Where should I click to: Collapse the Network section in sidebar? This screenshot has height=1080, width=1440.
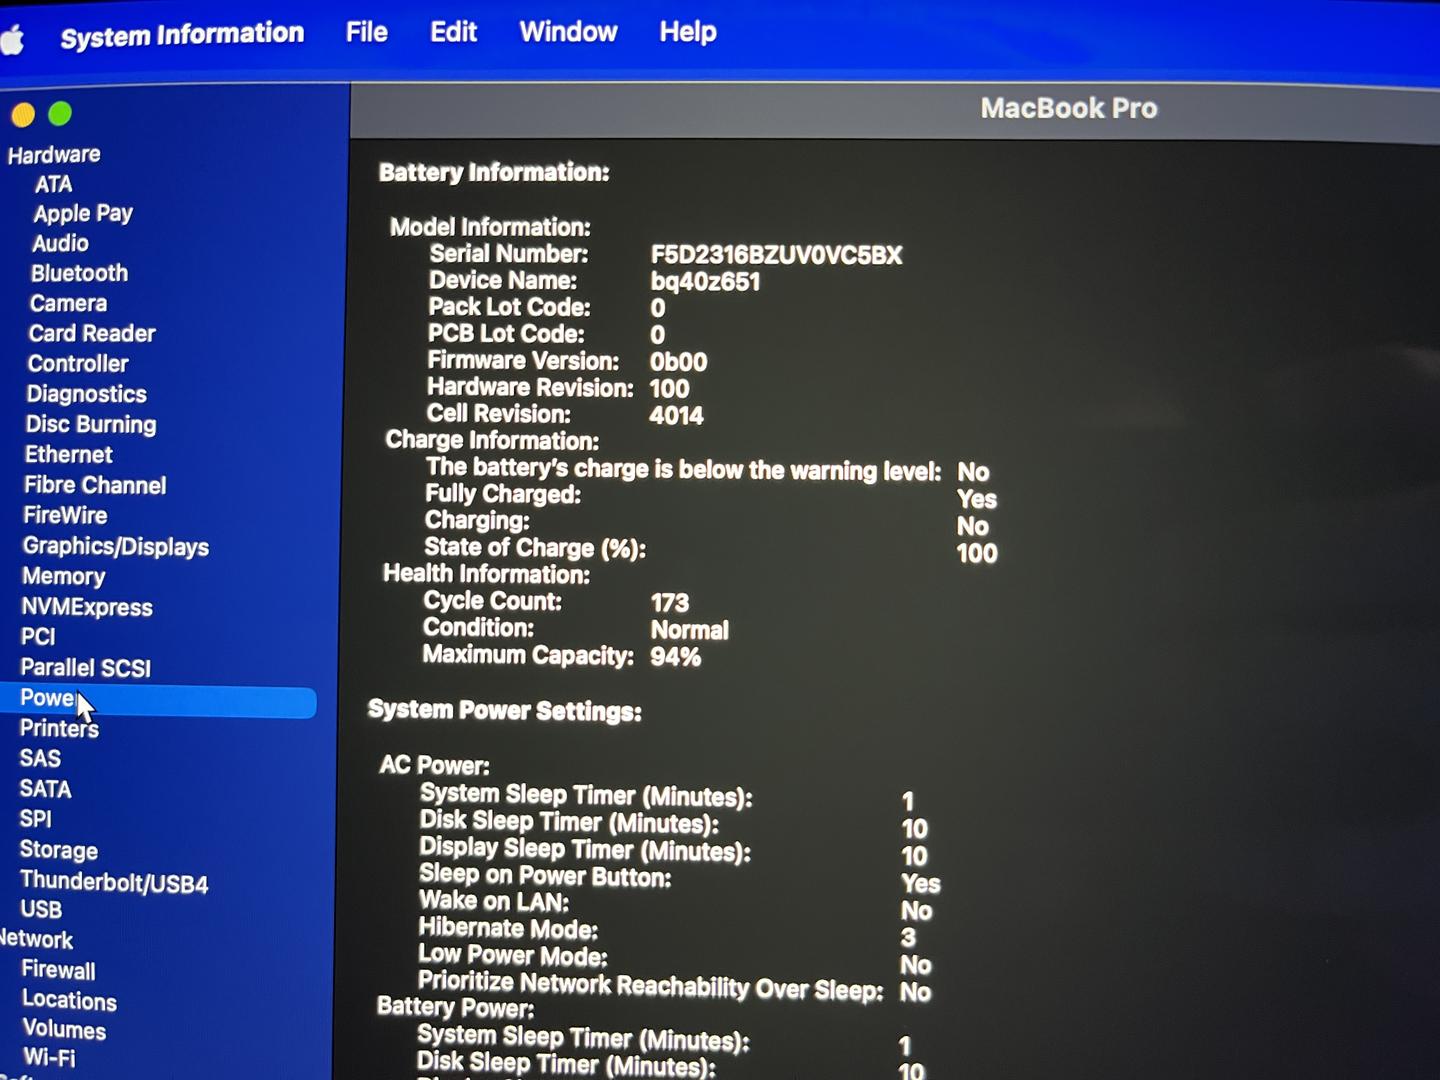coord(36,940)
